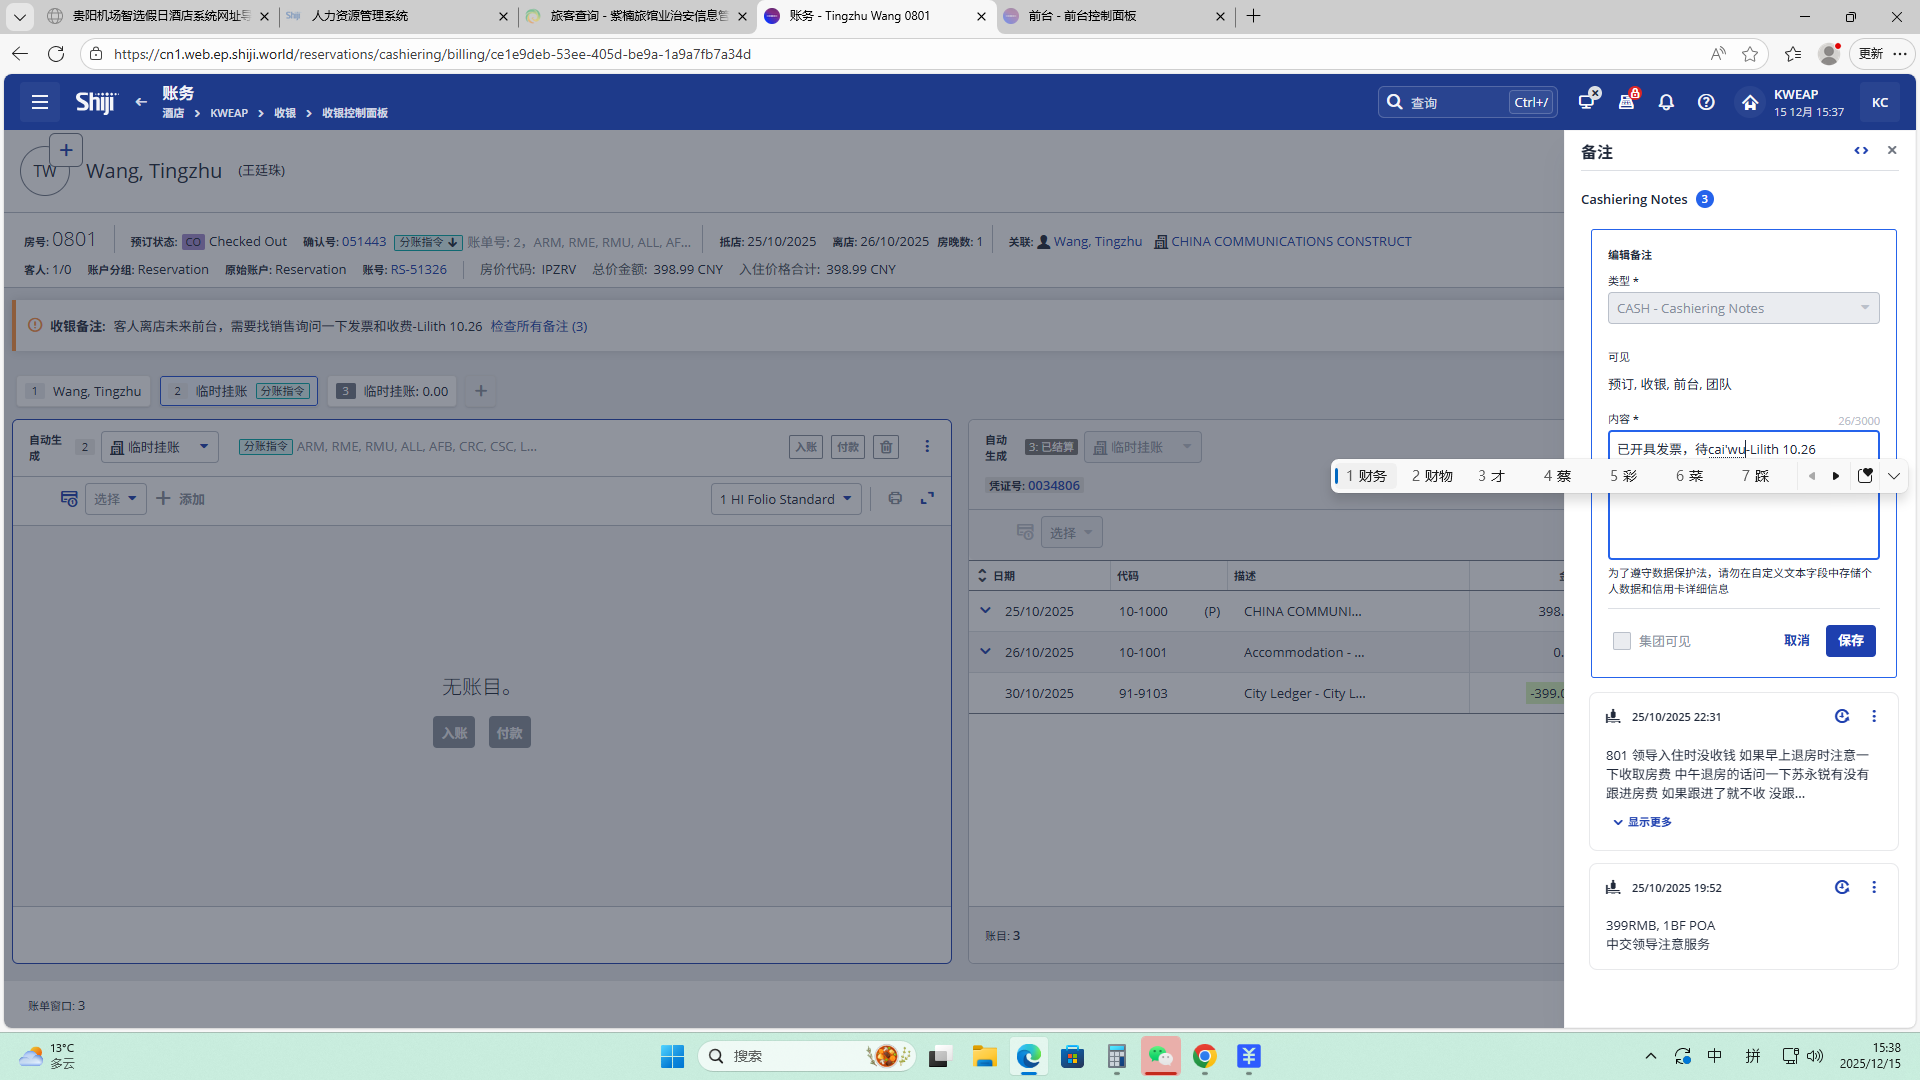Expand the 26/10/2025 Accommodation row

985,652
